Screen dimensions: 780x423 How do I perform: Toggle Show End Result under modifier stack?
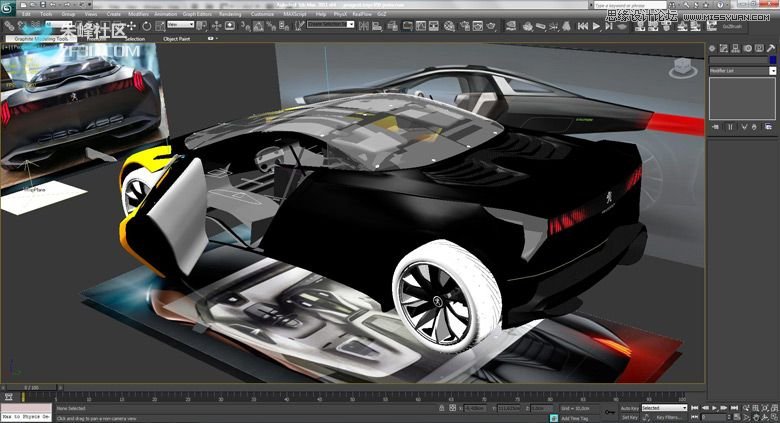[x=728, y=127]
